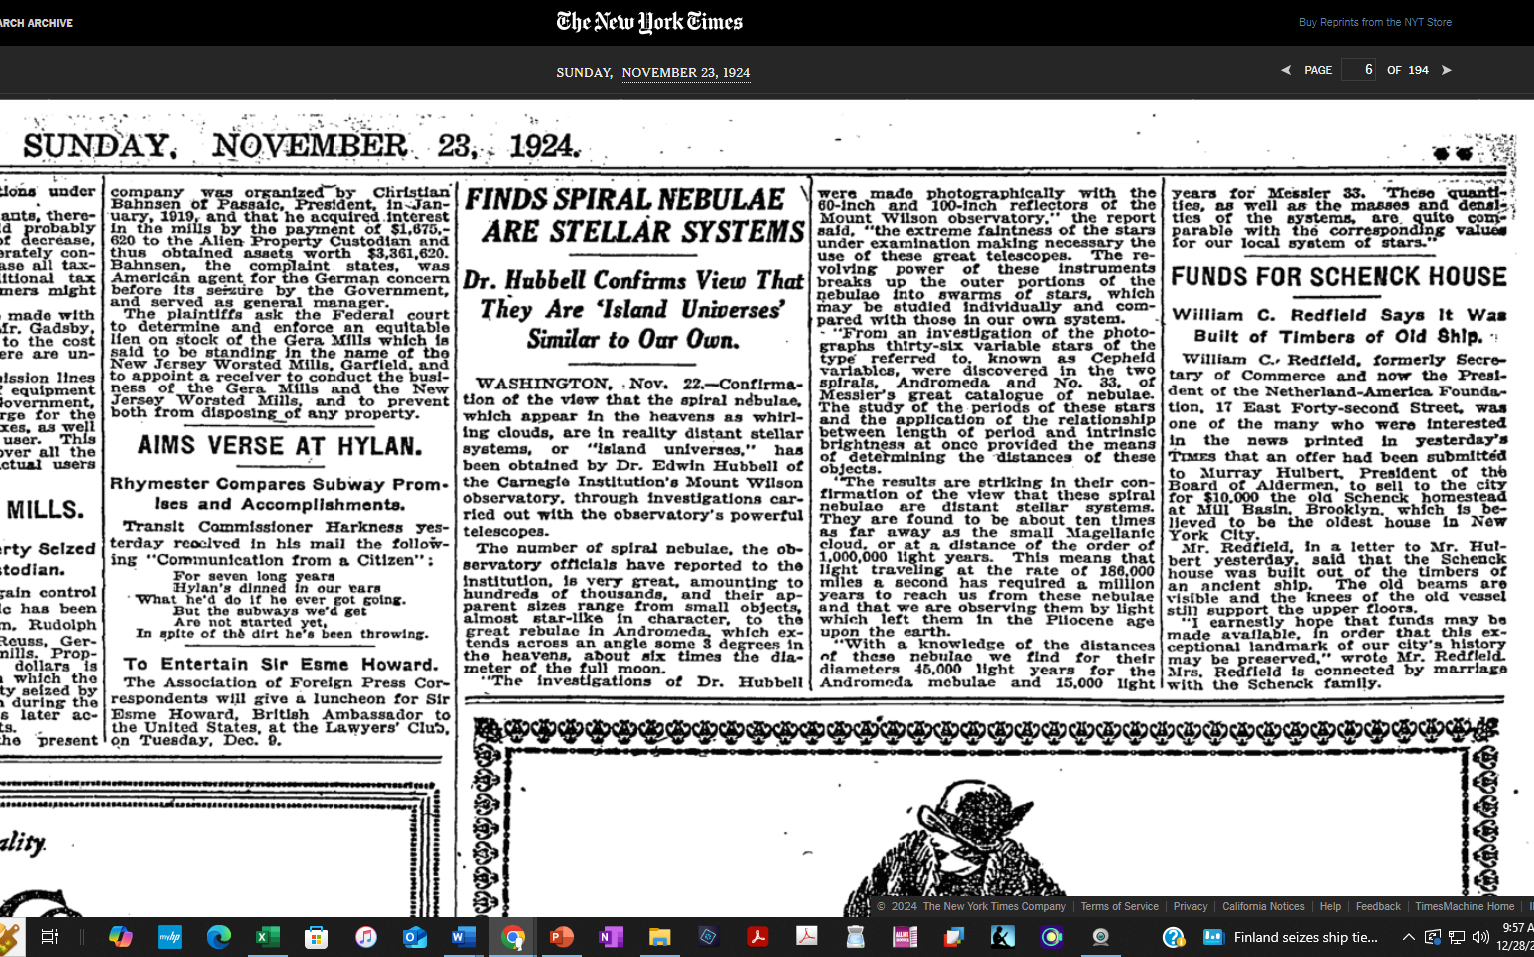Open Buy Reprints from the NYT Store

coord(1375,22)
